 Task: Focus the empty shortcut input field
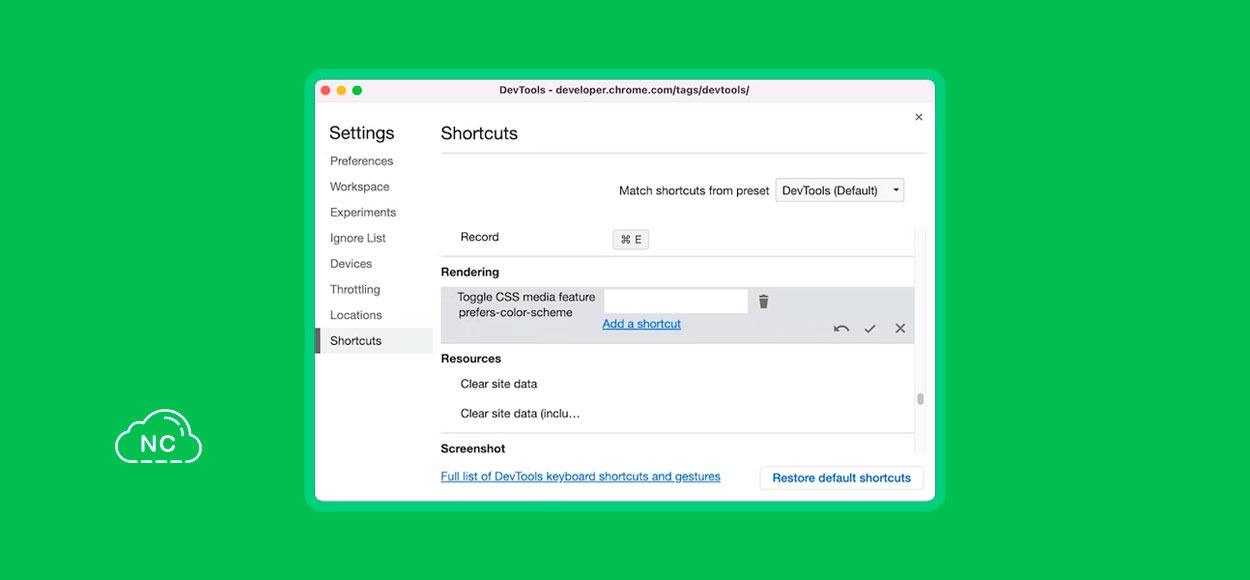(676, 301)
